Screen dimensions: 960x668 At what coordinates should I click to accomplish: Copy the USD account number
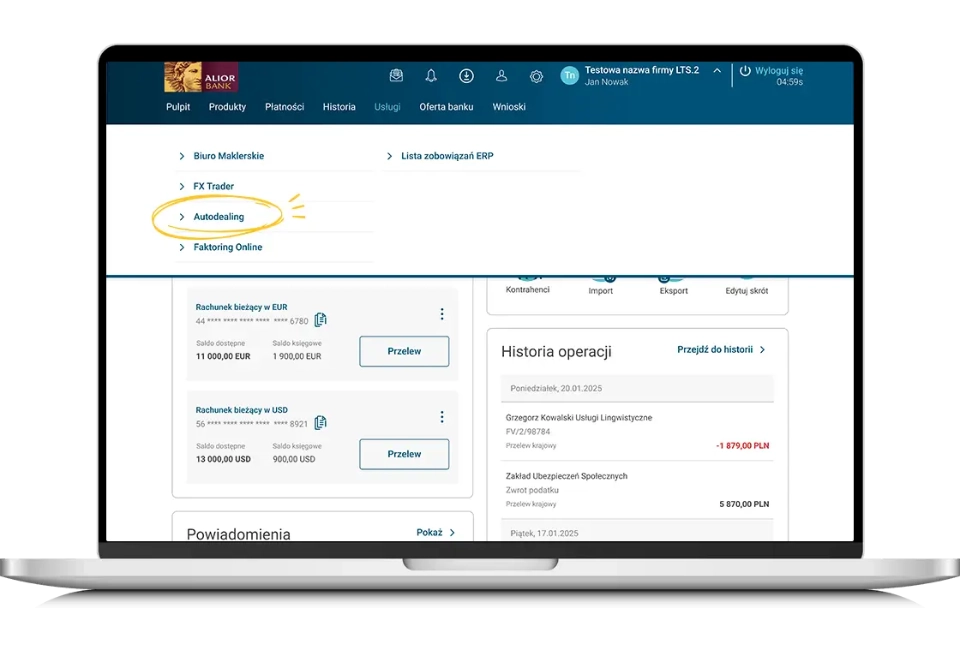(320, 422)
